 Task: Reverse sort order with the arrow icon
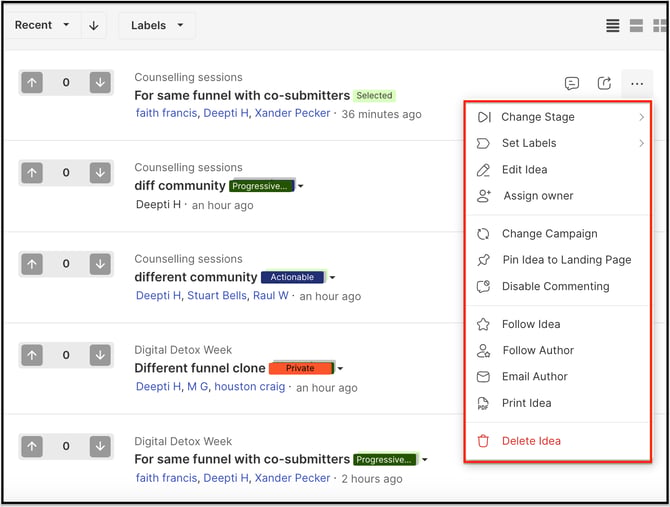click(x=94, y=26)
